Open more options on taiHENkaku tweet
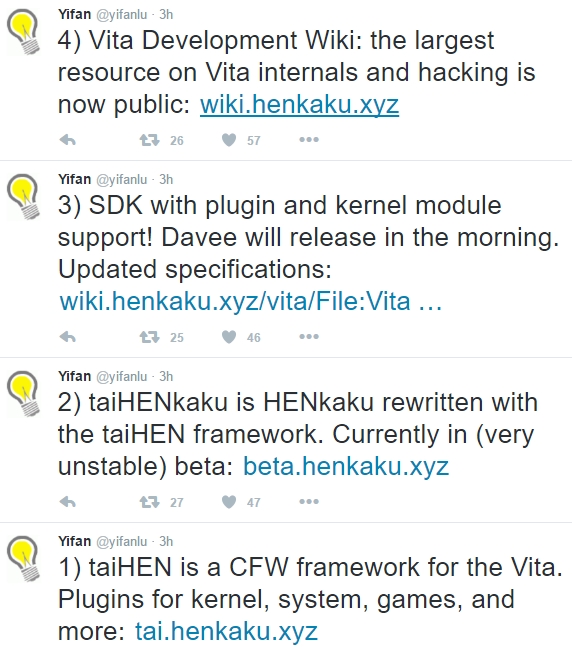This screenshot has height=650, width=572. click(x=309, y=502)
